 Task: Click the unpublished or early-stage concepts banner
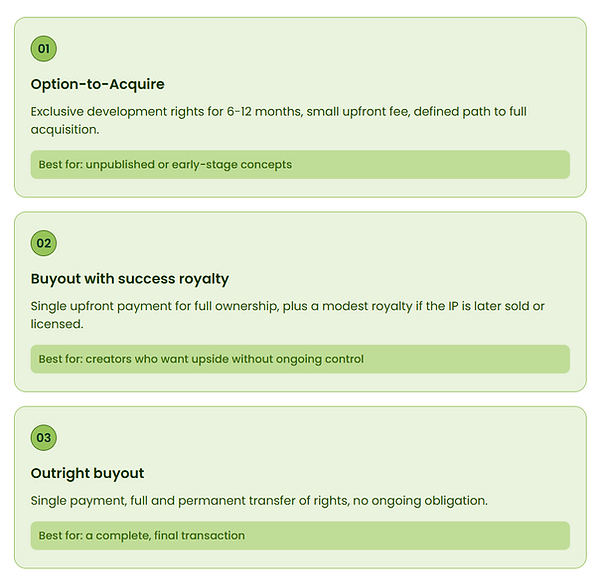(x=300, y=165)
